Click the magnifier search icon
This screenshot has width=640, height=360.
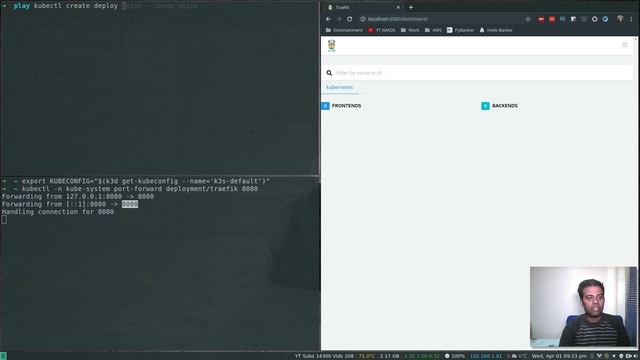(x=329, y=73)
